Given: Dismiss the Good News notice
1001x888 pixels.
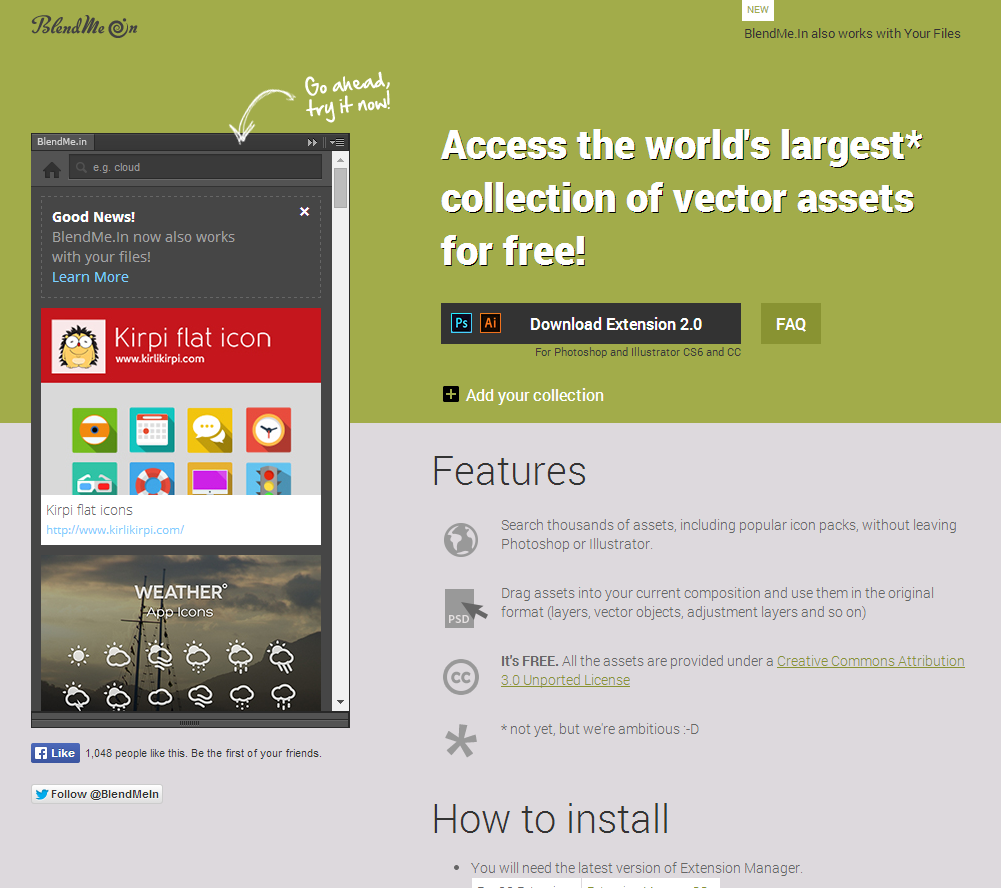Looking at the screenshot, I should point(305,211).
